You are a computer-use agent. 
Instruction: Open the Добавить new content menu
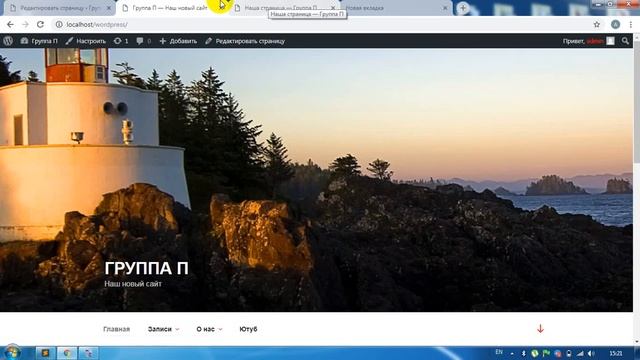point(178,41)
